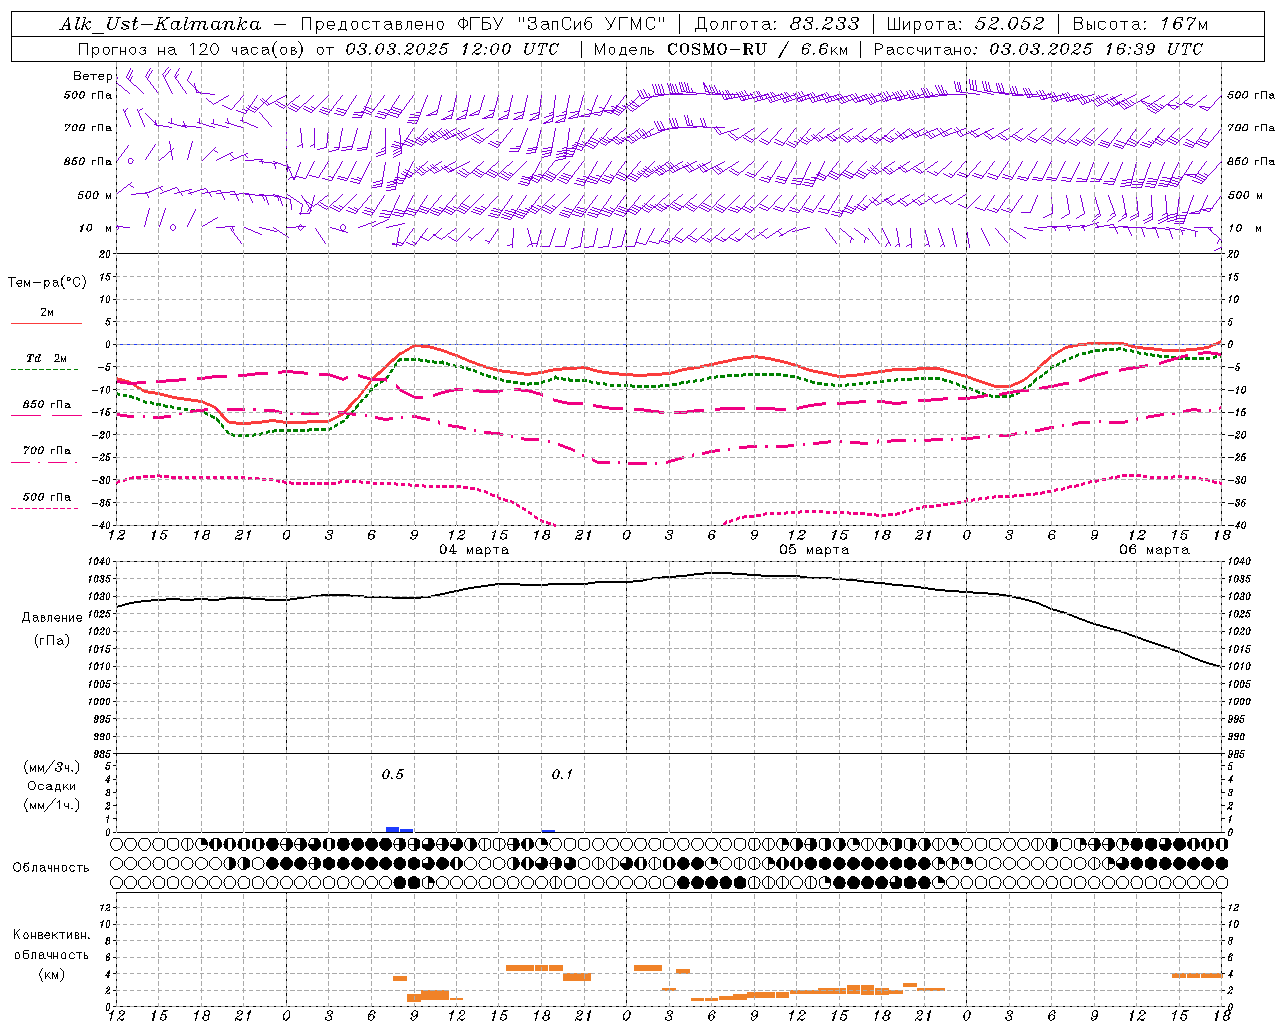Viewport: 1280px width, 1024px height.
Task: Click 'Рассчитано: 03.03.2025 16:39 UTC' timestamp
Action: pos(1038,48)
